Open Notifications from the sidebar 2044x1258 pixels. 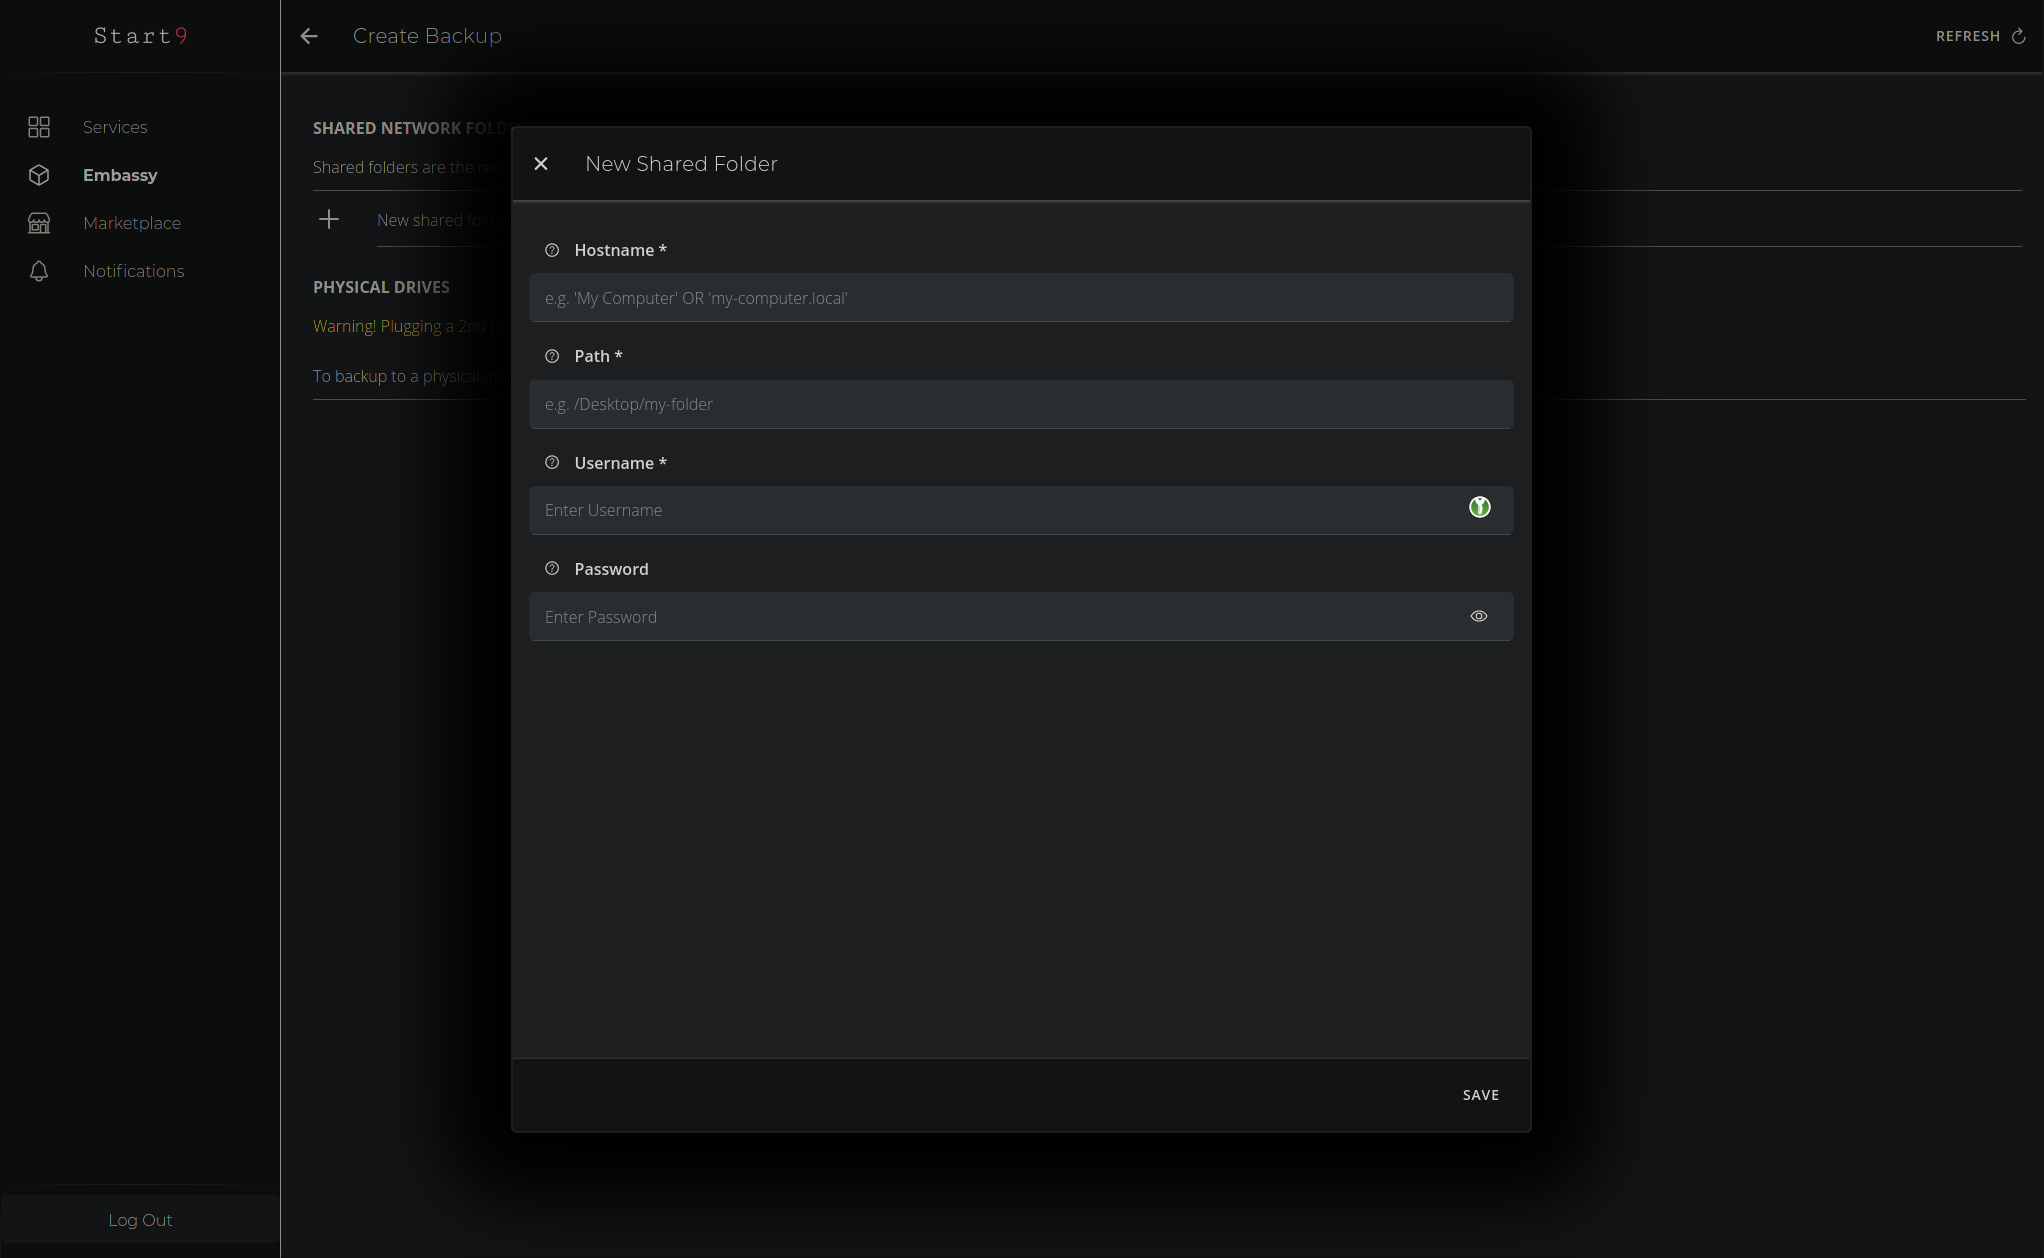(x=133, y=271)
